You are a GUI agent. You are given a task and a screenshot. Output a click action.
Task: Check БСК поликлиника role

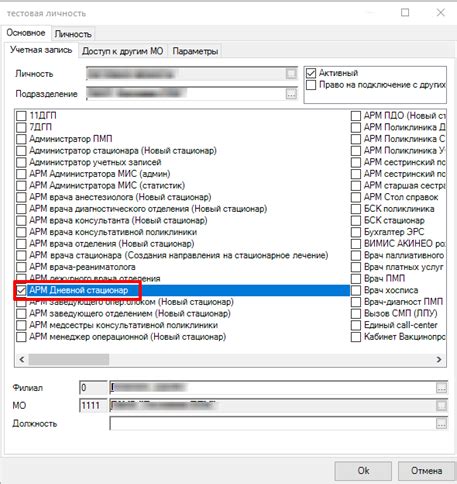pyautogui.click(x=356, y=209)
